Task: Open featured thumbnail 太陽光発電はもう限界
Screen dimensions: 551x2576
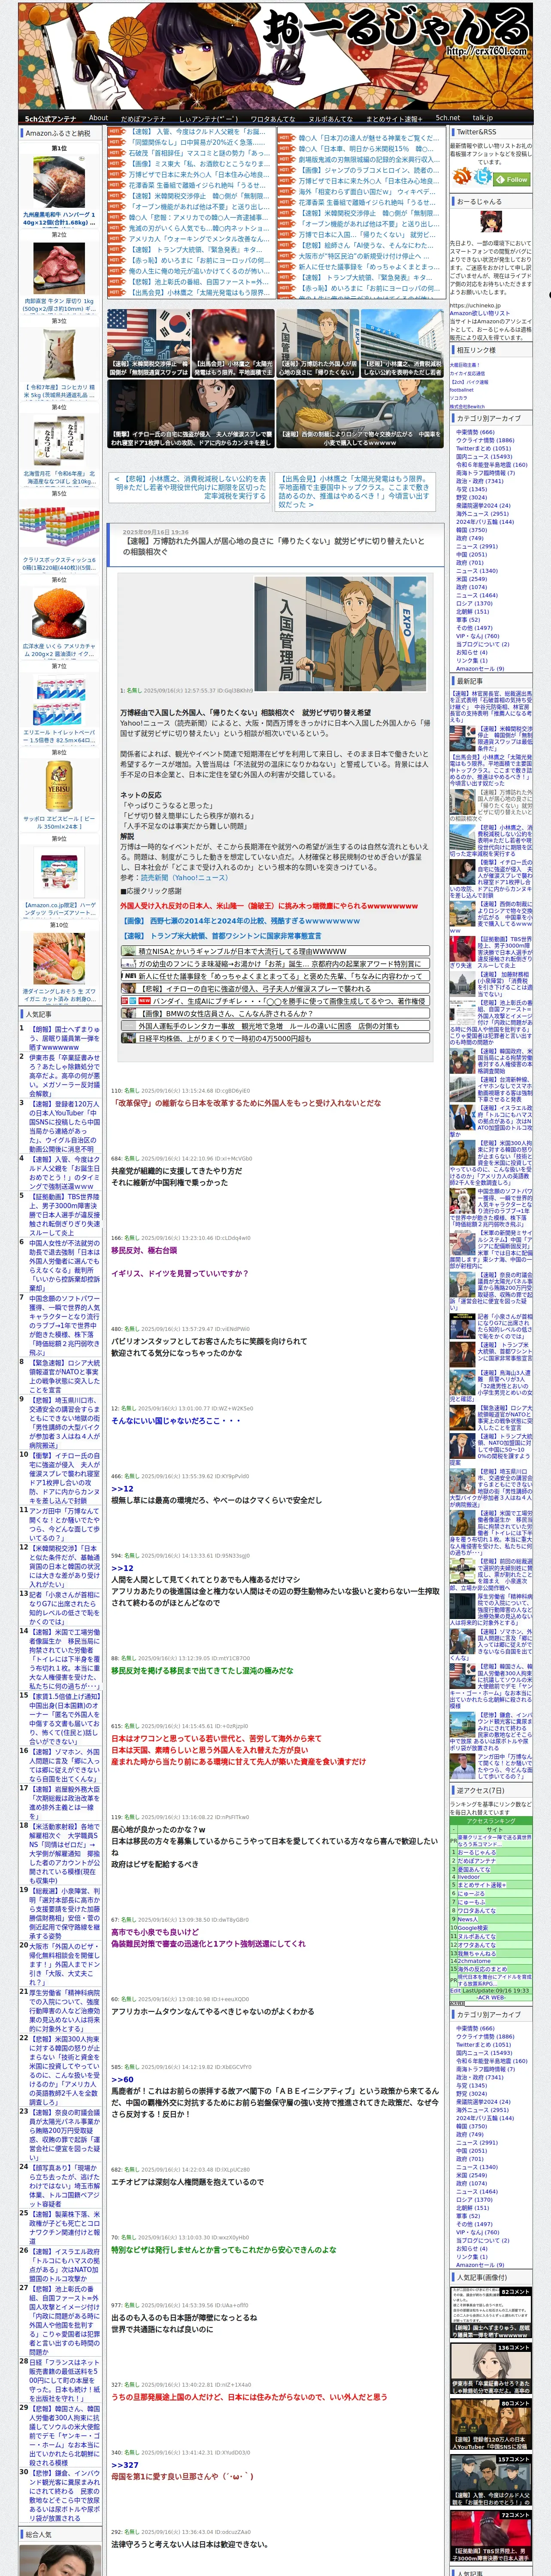Action: (x=233, y=343)
